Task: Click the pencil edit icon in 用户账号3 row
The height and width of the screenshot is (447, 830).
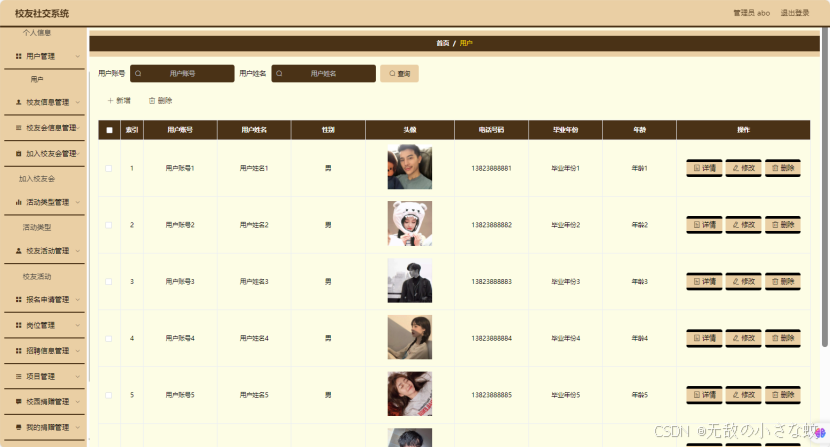Action: 736,281
